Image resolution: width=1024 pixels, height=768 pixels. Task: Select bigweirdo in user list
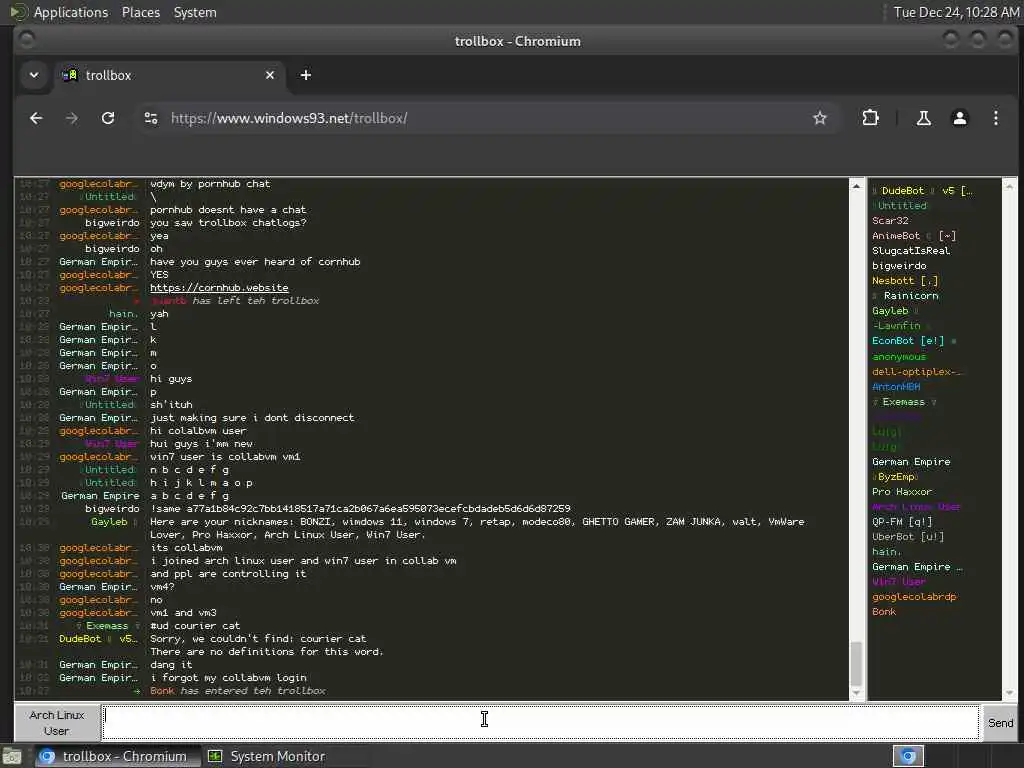pyautogui.click(x=899, y=266)
